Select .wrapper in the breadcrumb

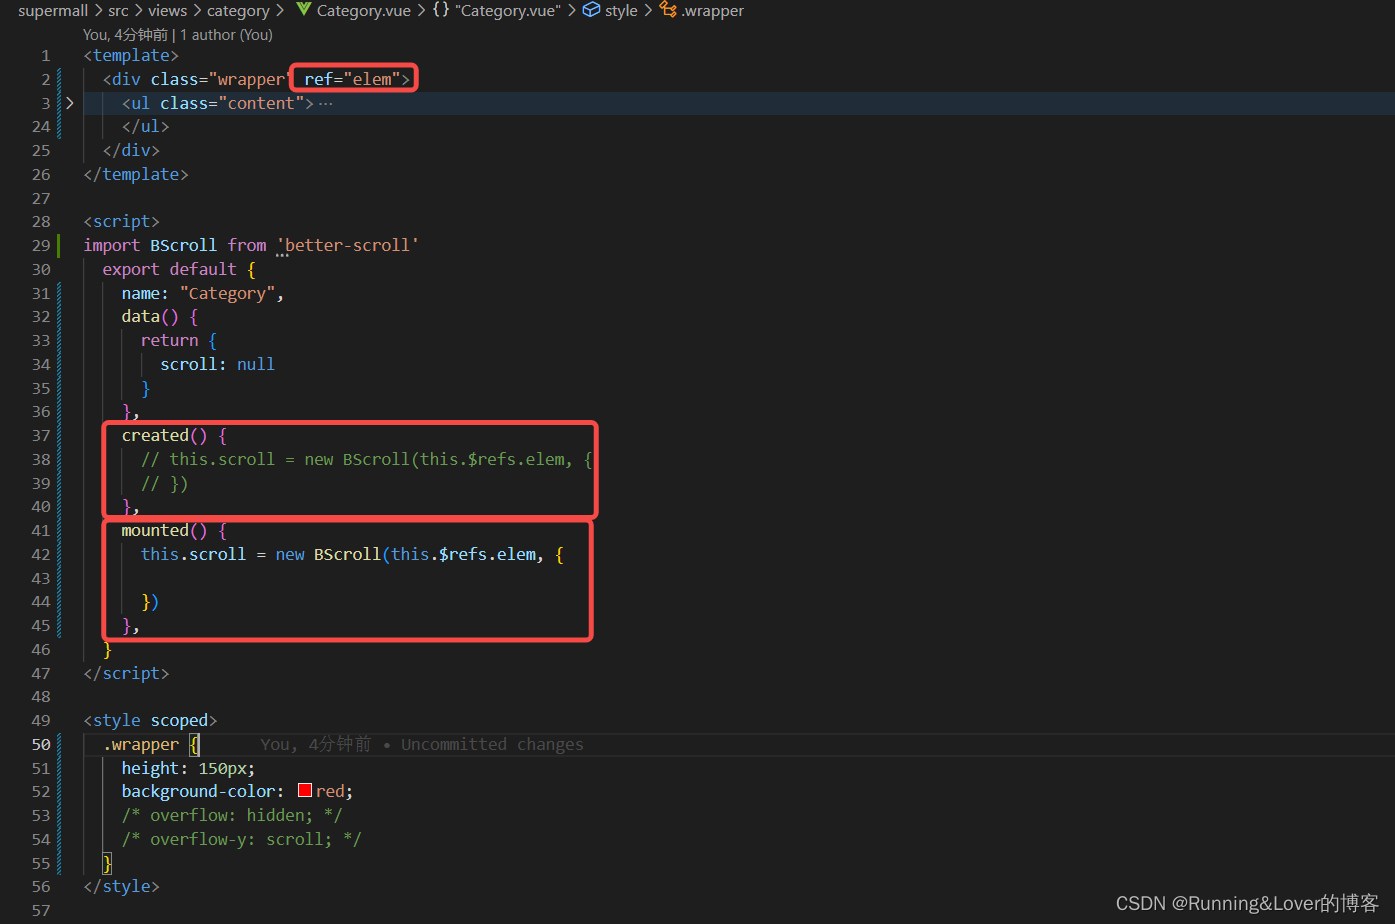713,11
